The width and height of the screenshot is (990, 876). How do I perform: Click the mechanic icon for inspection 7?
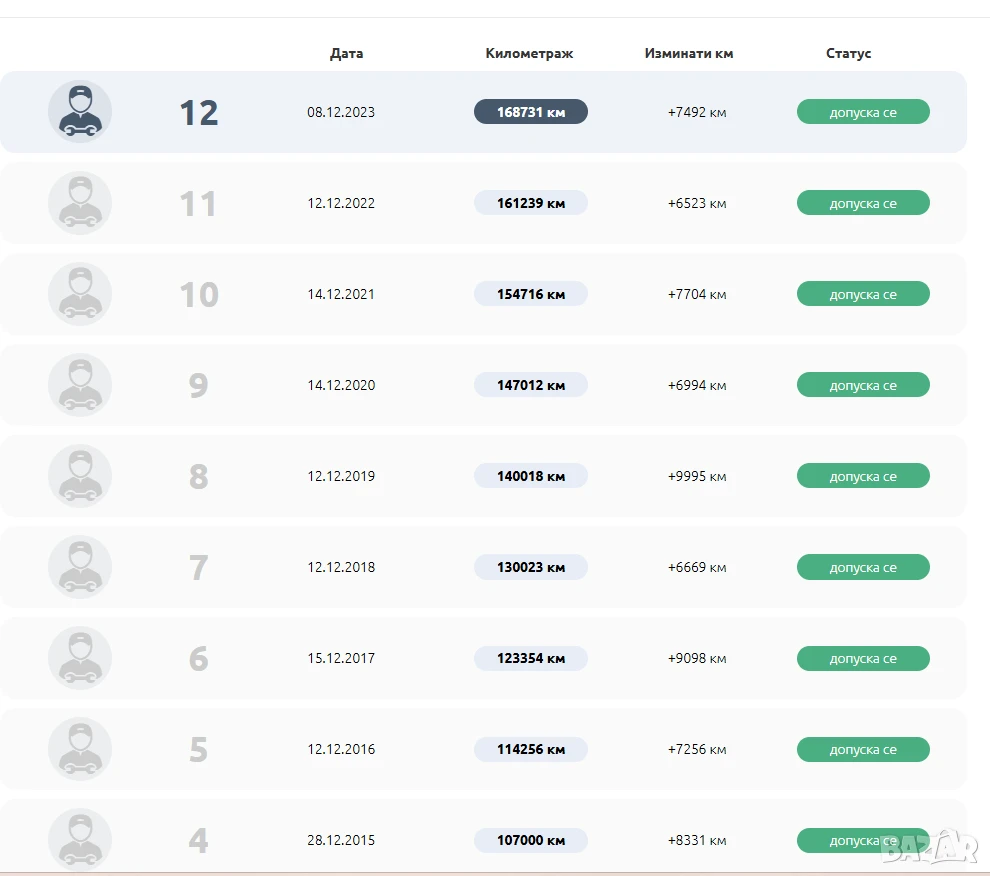(80, 567)
